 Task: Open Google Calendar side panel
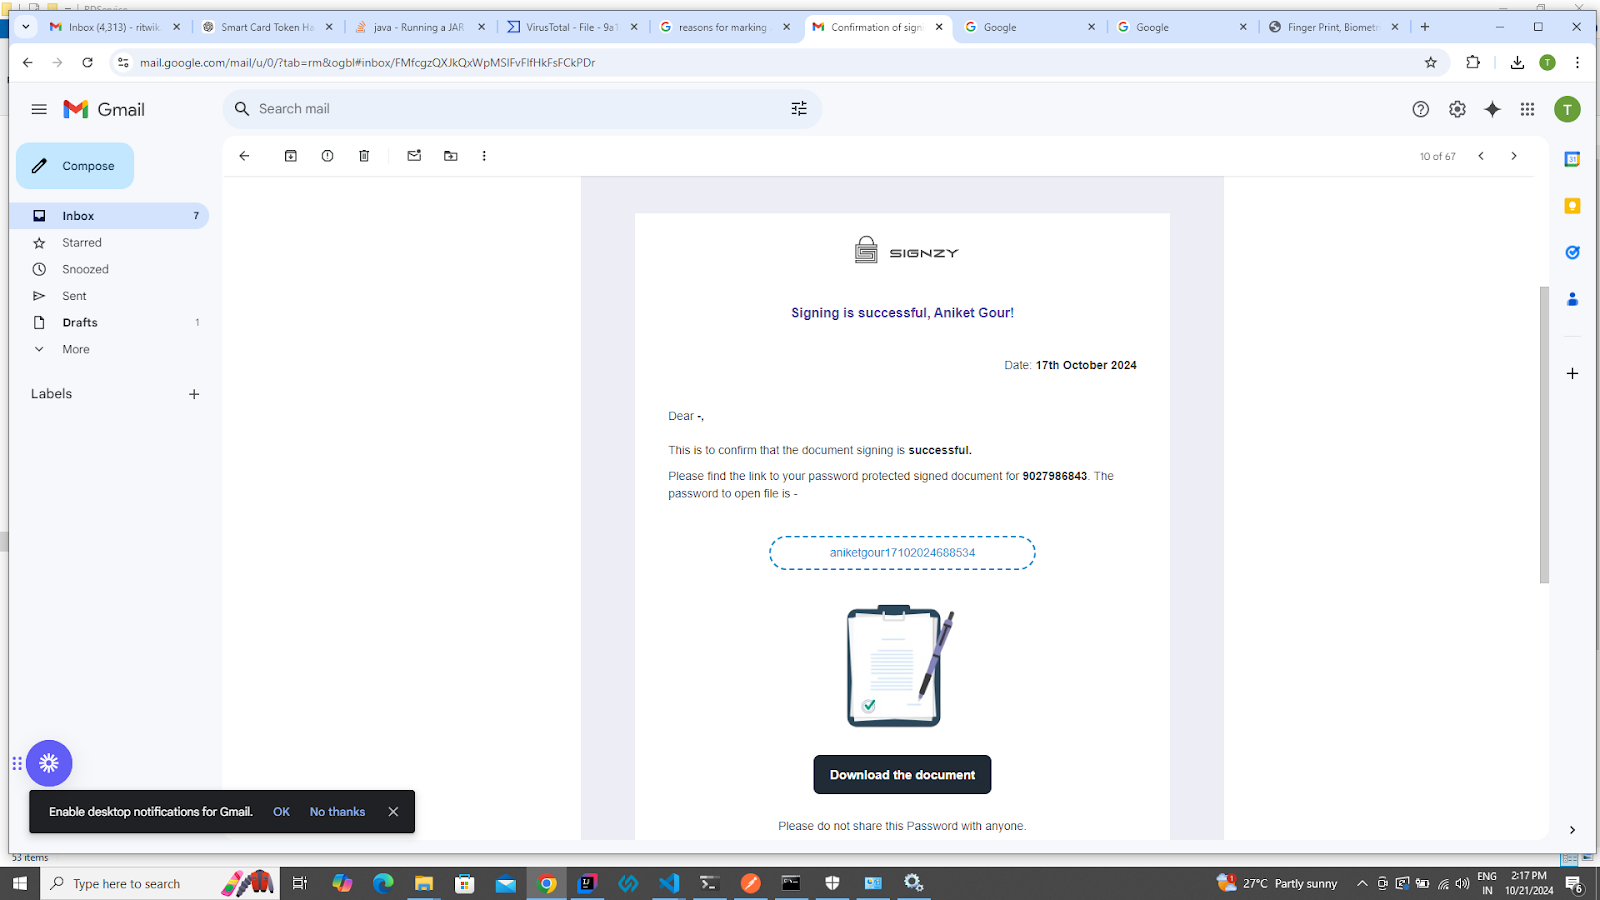[x=1572, y=159]
